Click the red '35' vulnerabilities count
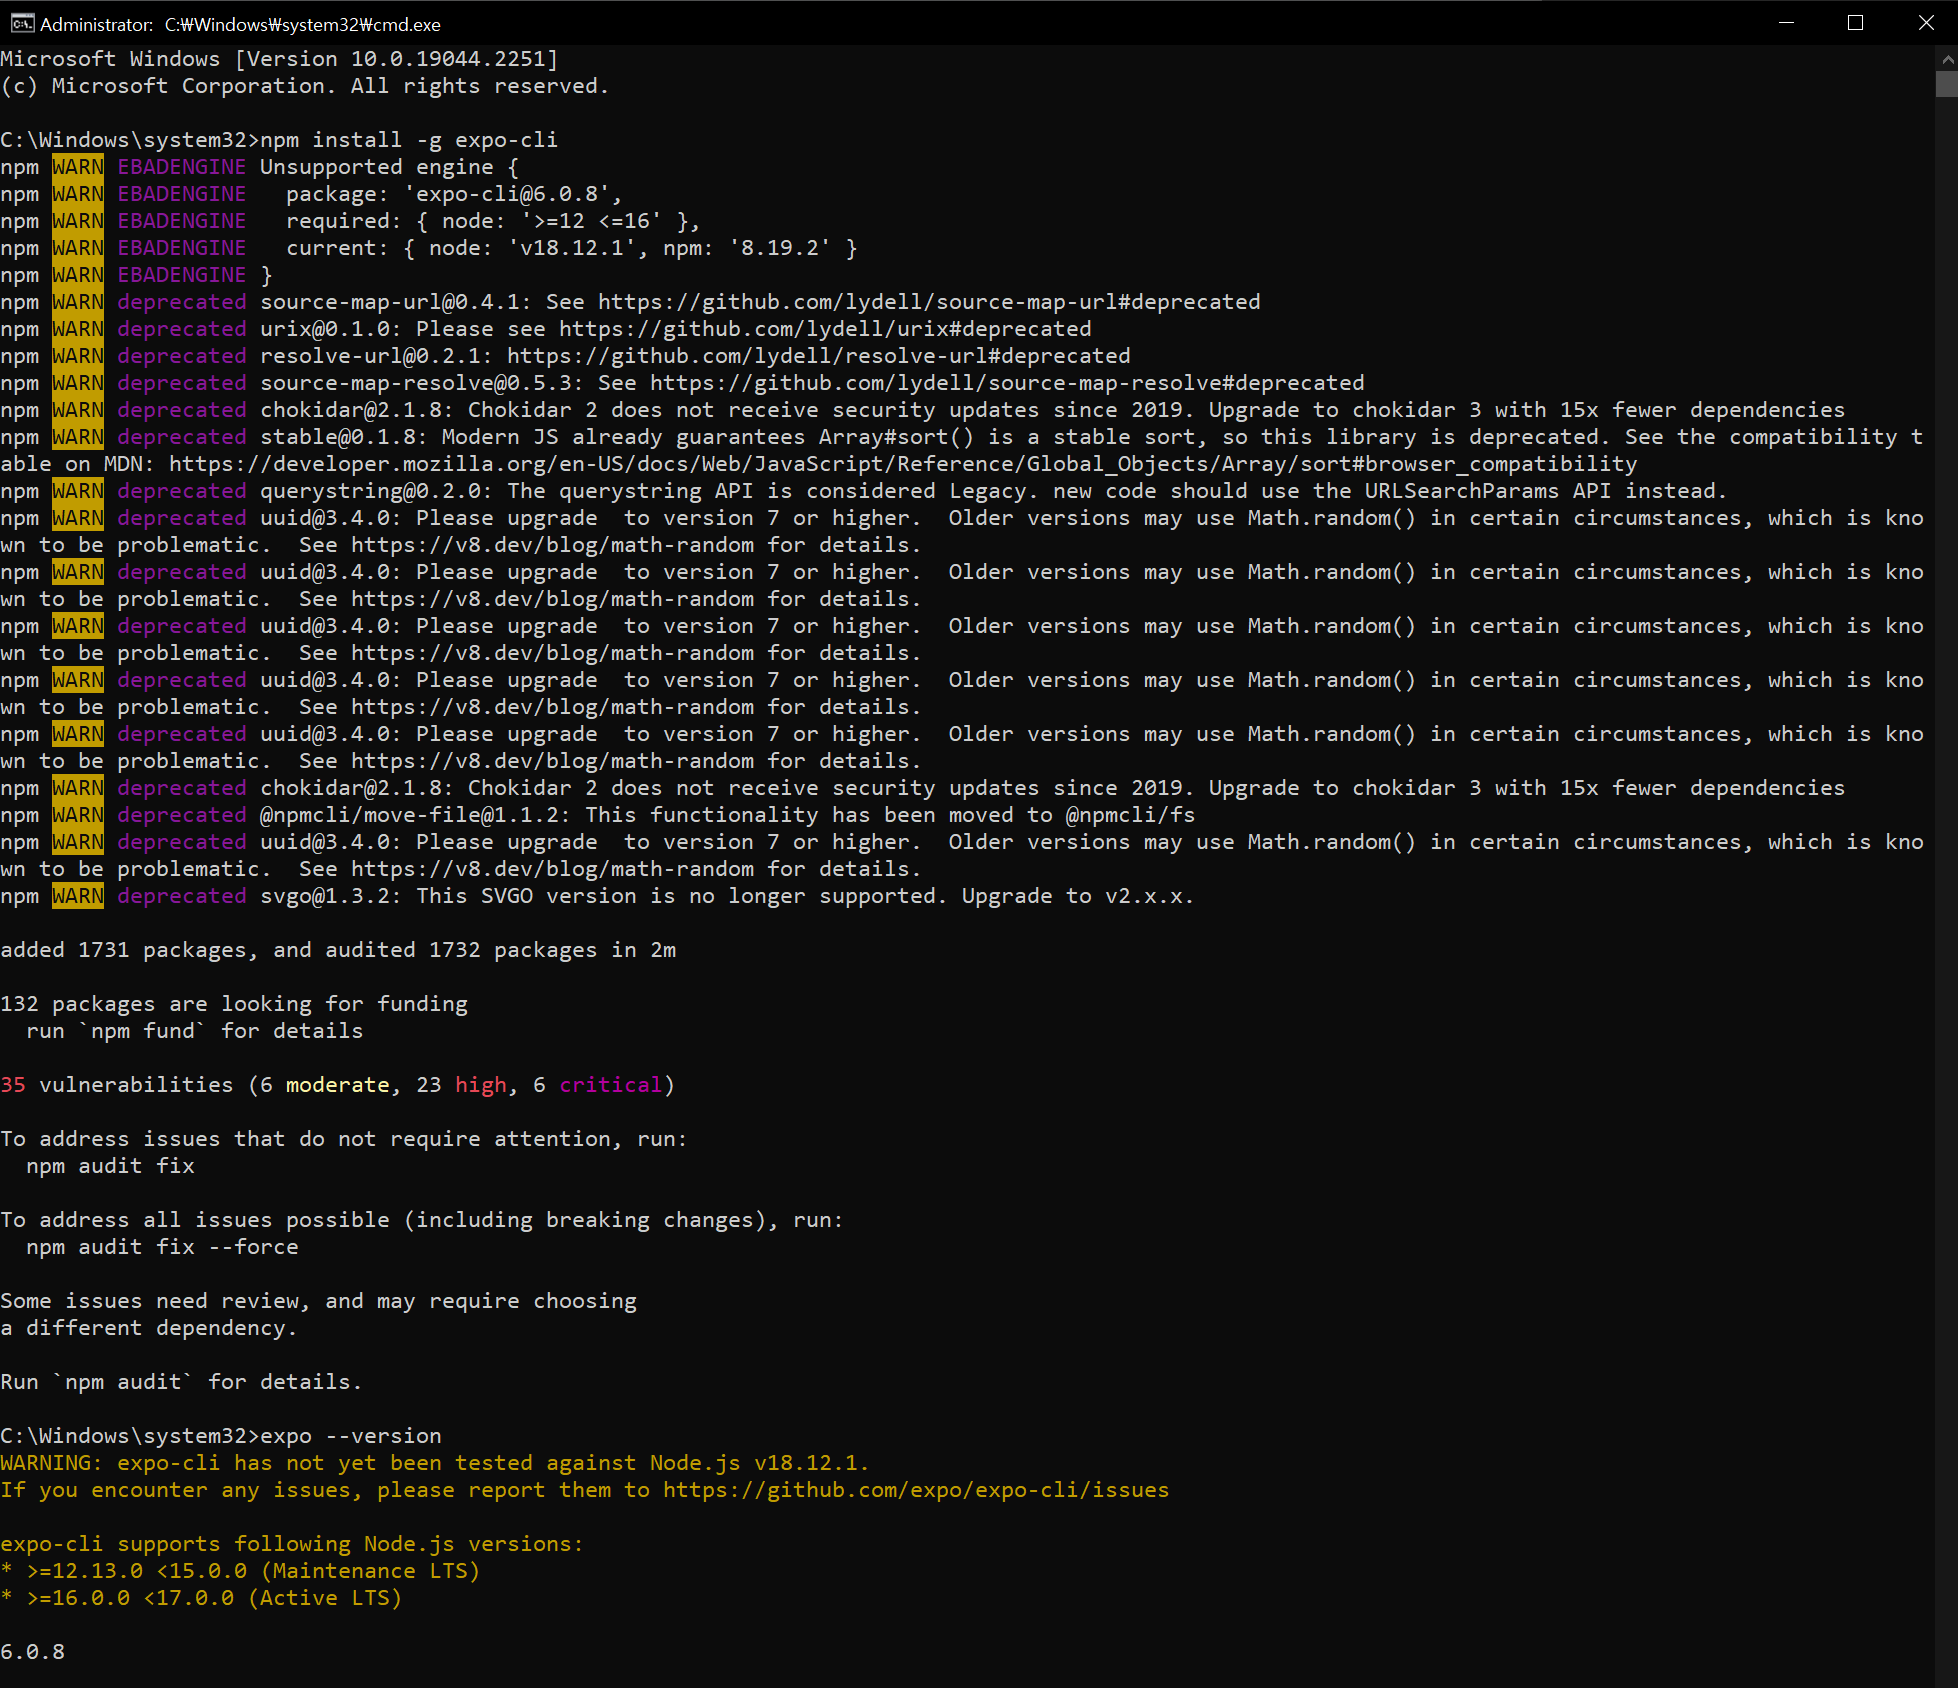This screenshot has height=1688, width=1958. coord(13,1085)
